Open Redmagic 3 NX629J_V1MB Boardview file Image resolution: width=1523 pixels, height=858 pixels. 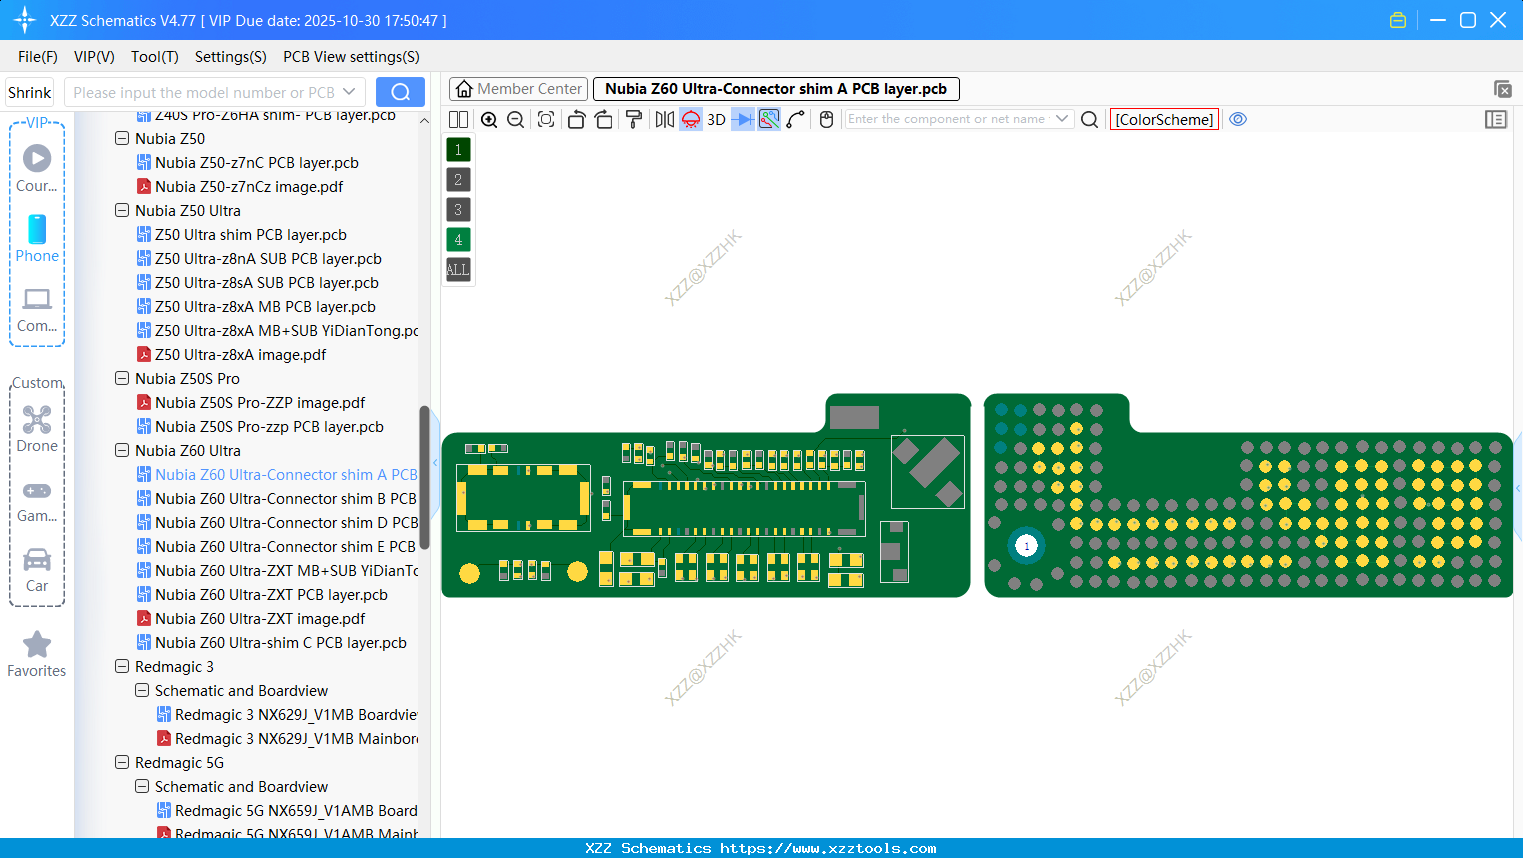[x=295, y=715]
